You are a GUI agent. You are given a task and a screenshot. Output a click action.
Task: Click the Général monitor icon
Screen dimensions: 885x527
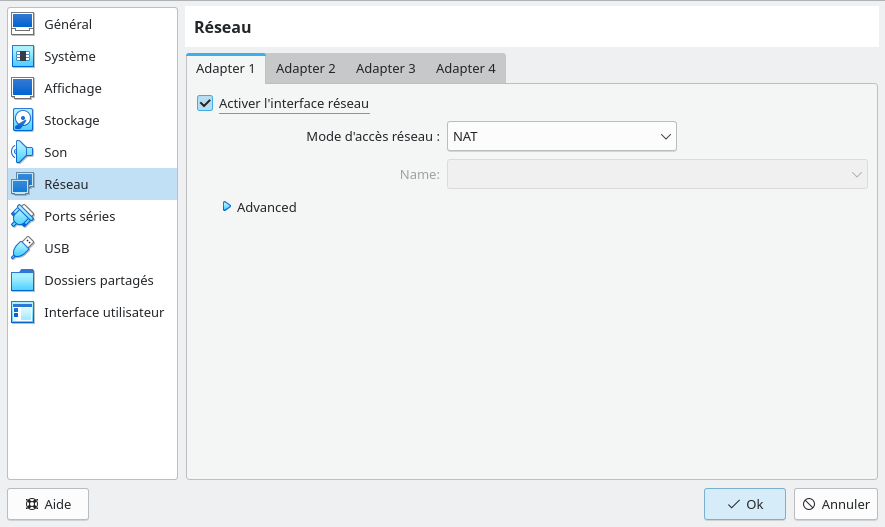[23, 24]
